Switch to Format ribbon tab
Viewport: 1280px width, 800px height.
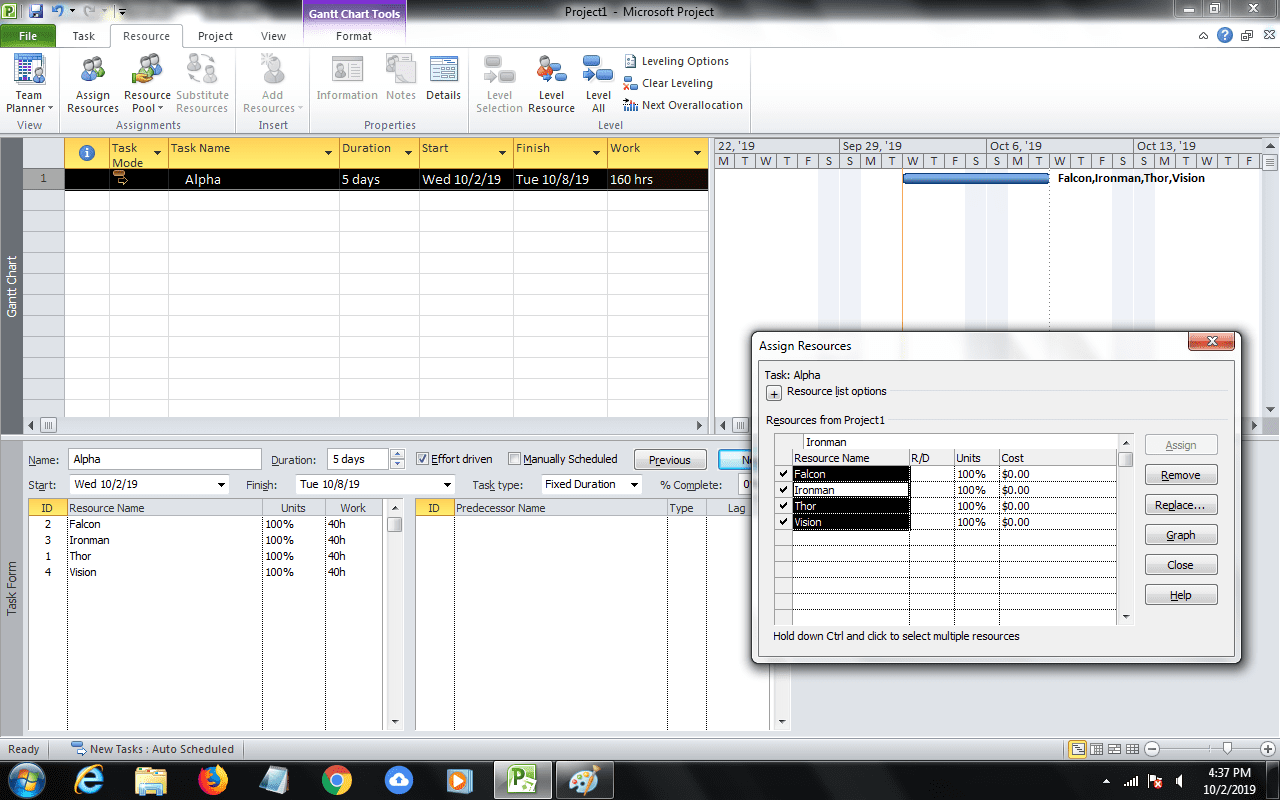click(x=354, y=36)
